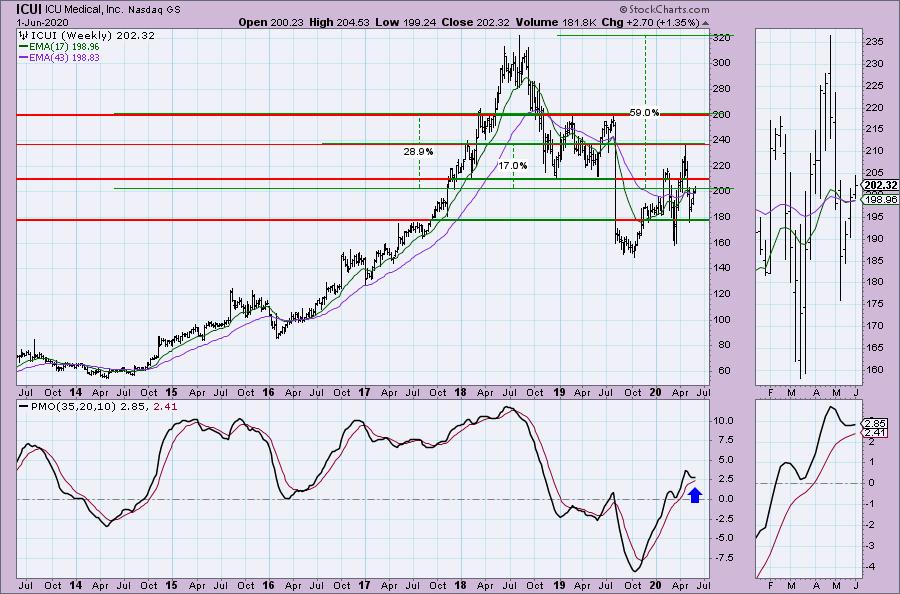This screenshot has width=900, height=594.
Task: Select the High 204.53 value
Action: click(x=339, y=22)
